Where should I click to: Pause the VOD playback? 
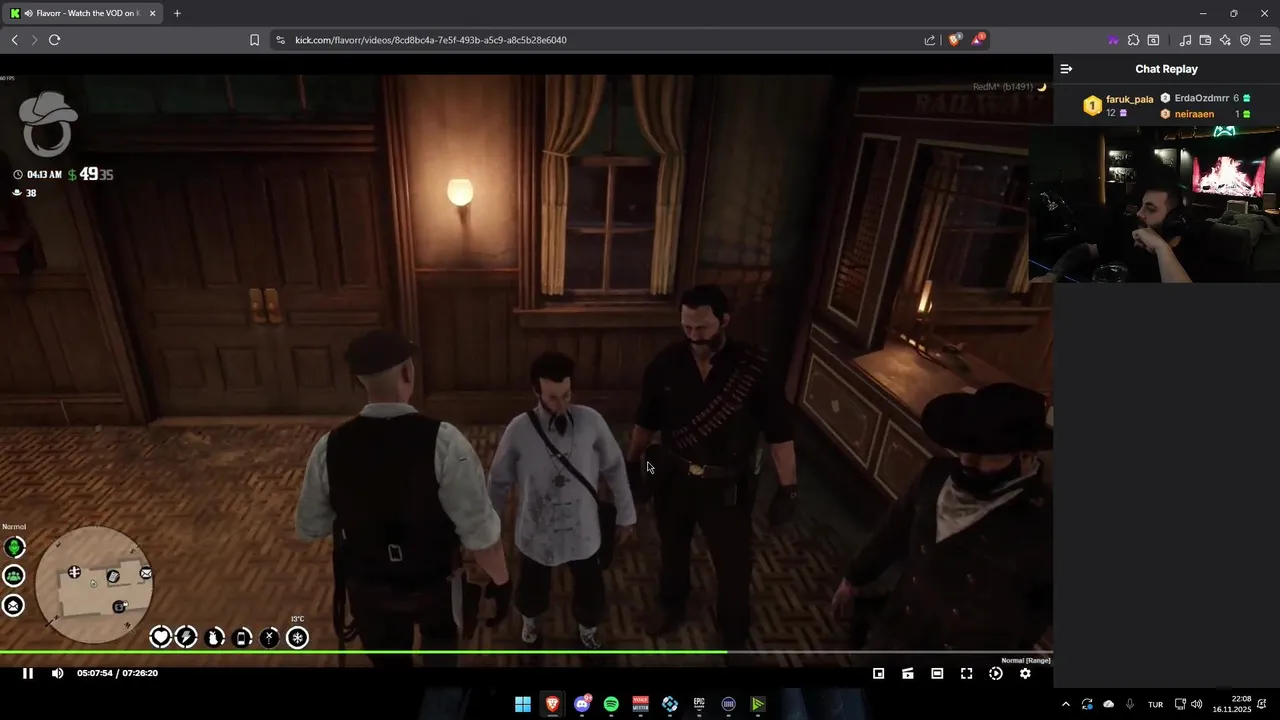pos(28,673)
